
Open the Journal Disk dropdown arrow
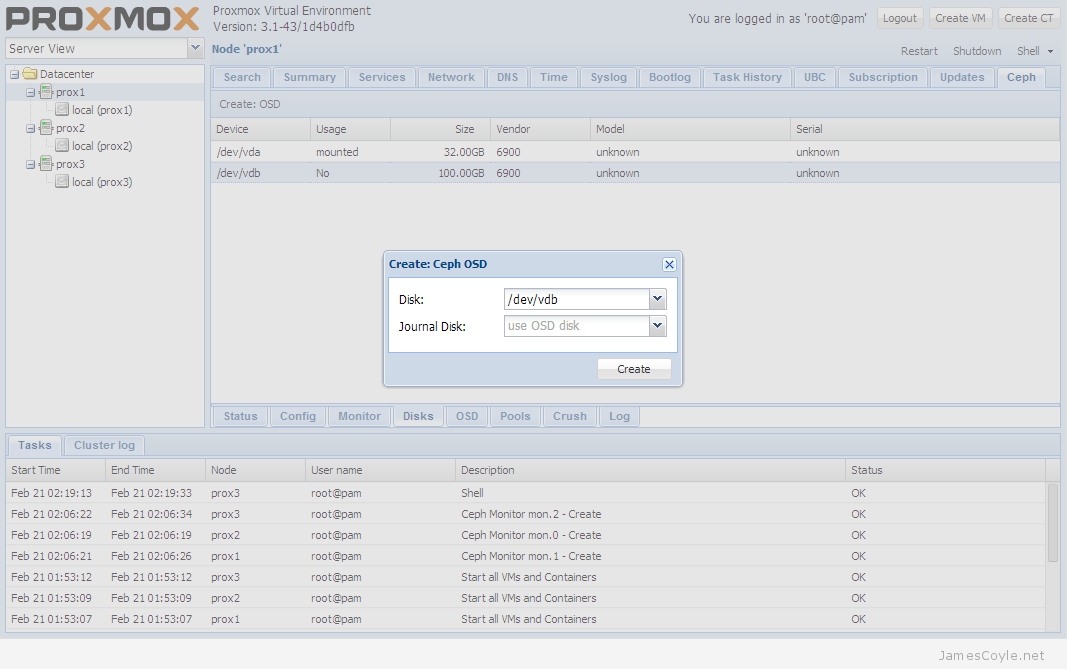pyautogui.click(x=657, y=326)
